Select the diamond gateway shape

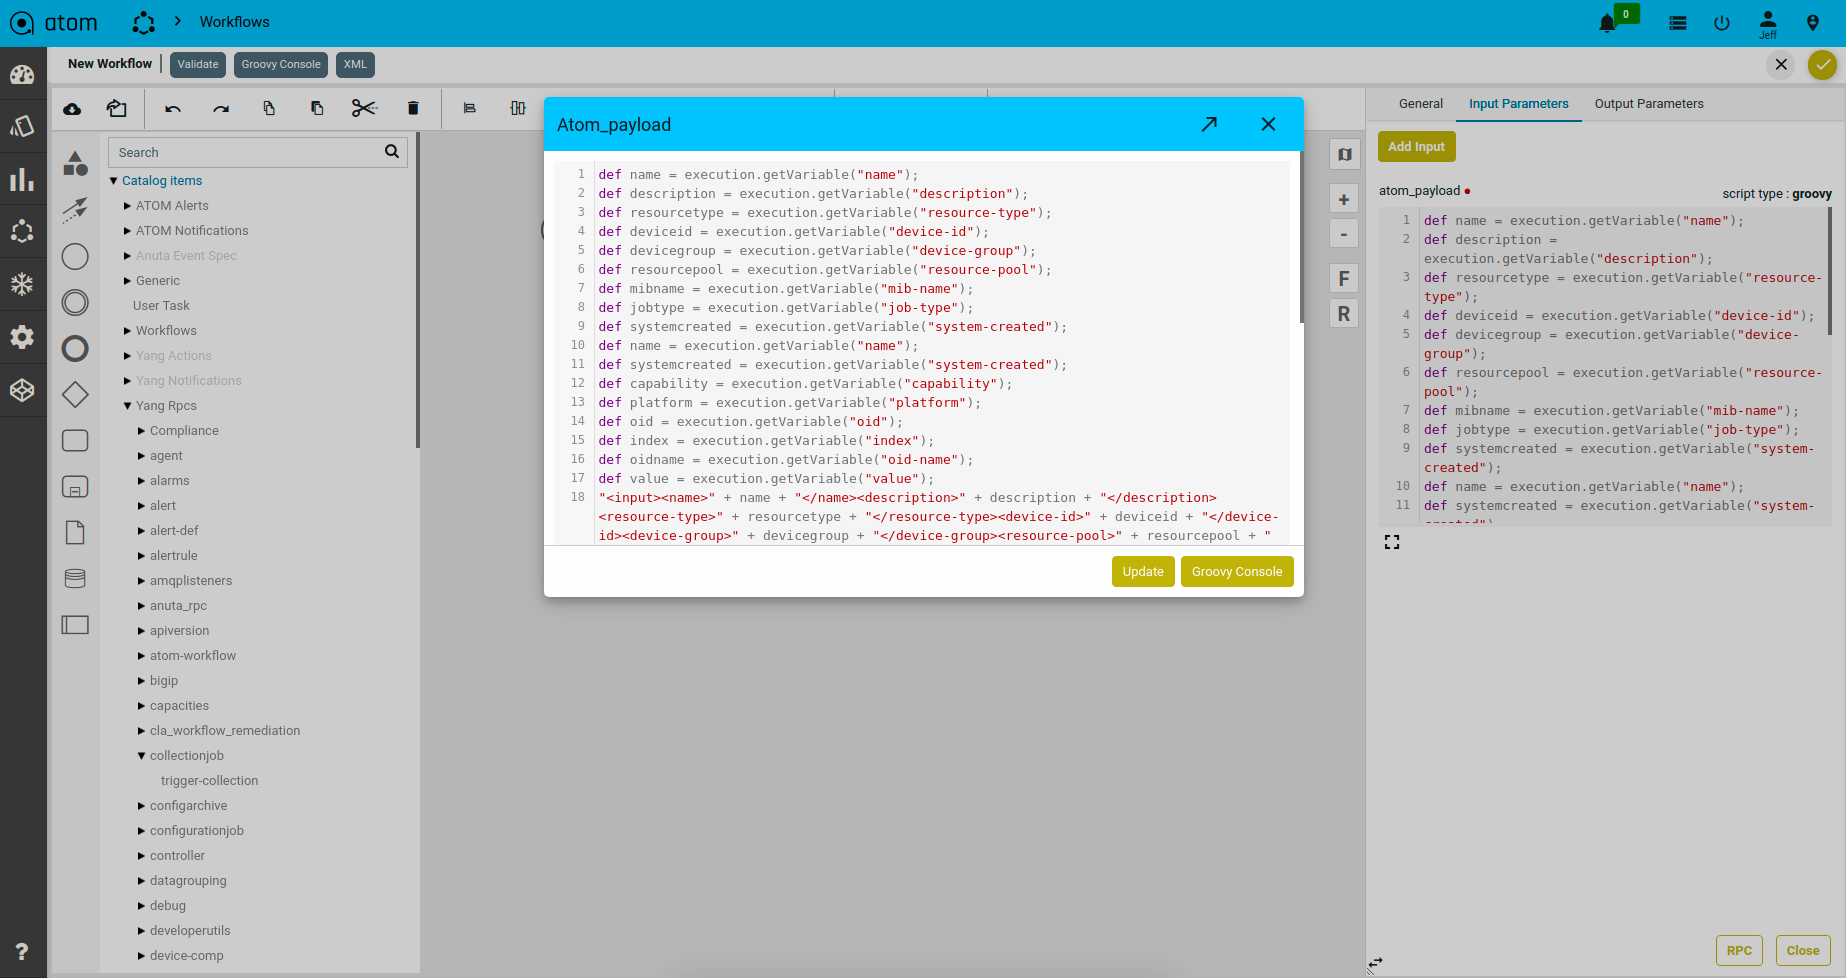[x=75, y=395]
